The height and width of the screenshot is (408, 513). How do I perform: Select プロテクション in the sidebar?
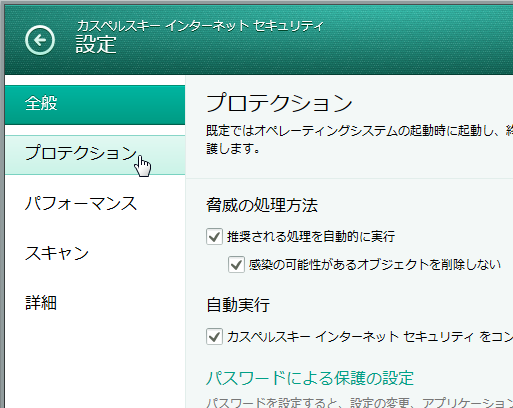[95, 155]
